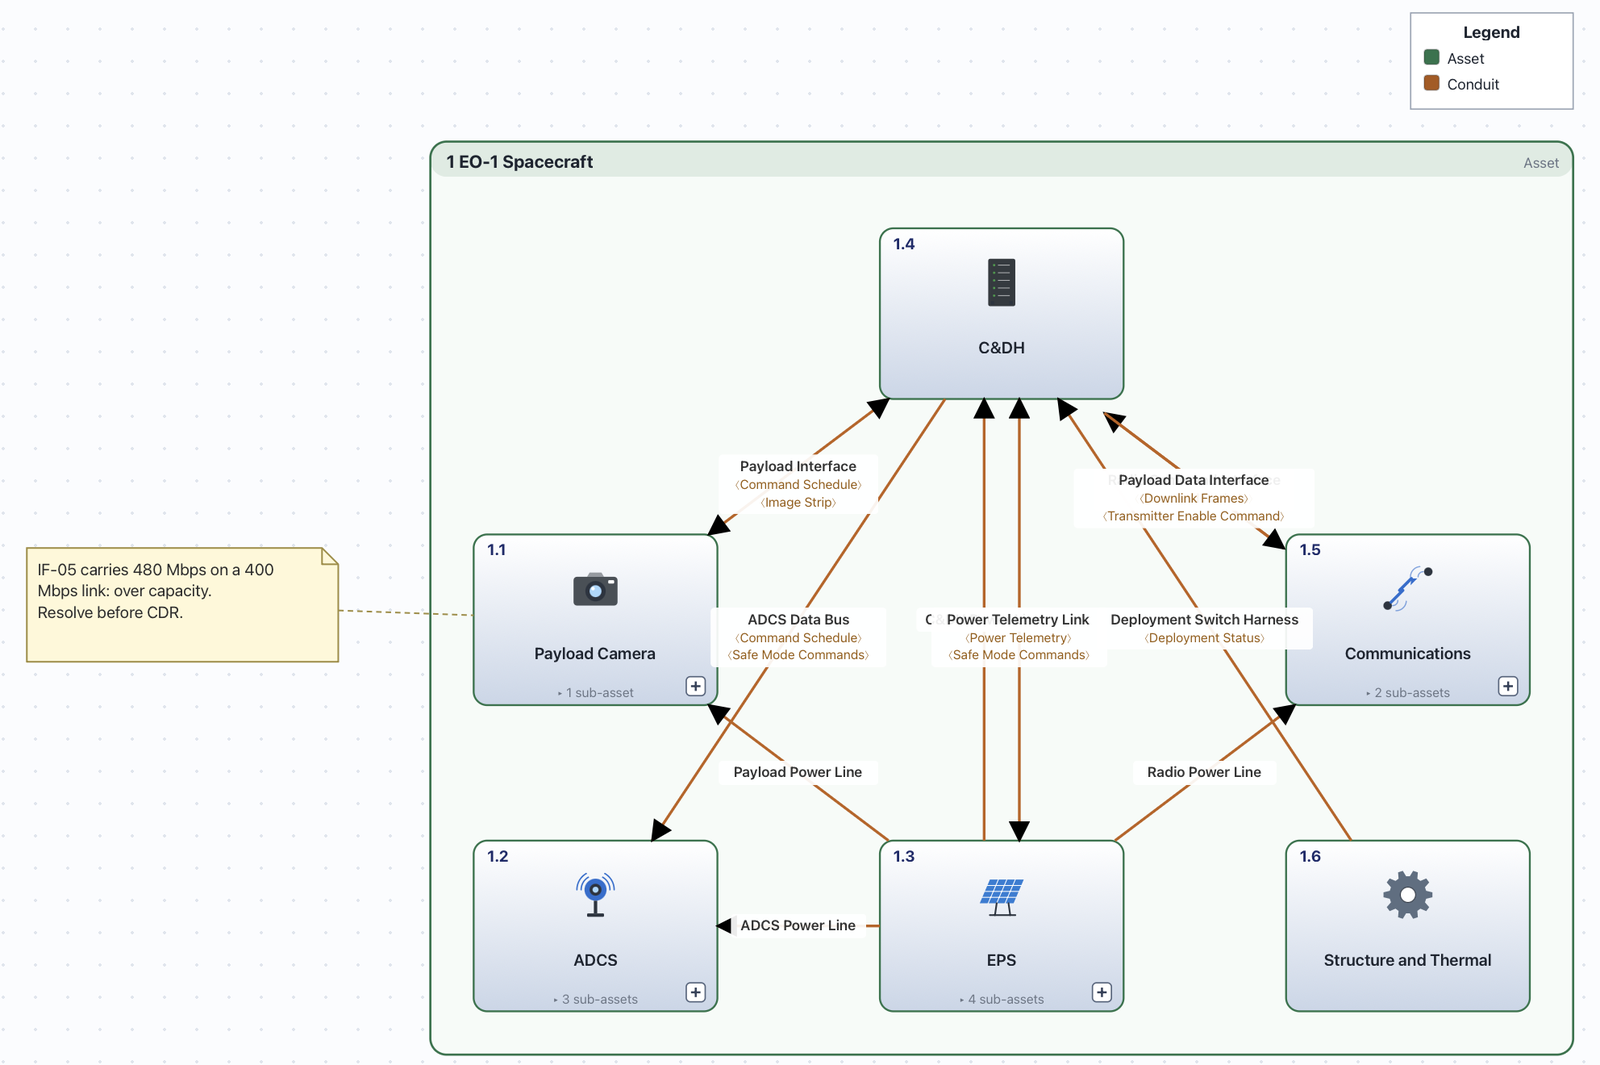Expand Communications node using plus button
The width and height of the screenshot is (1600, 1065).
1508,686
